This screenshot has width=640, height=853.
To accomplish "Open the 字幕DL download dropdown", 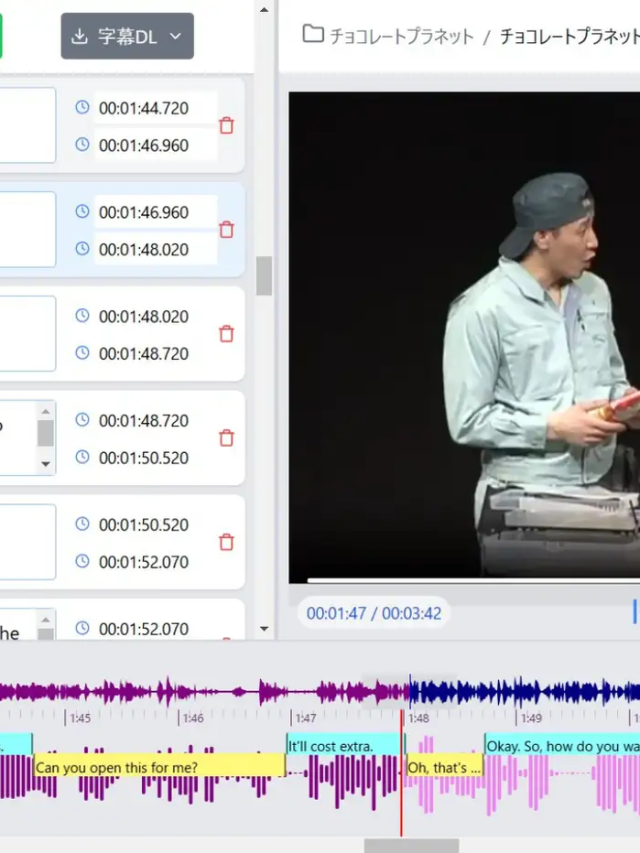I will coord(127,36).
